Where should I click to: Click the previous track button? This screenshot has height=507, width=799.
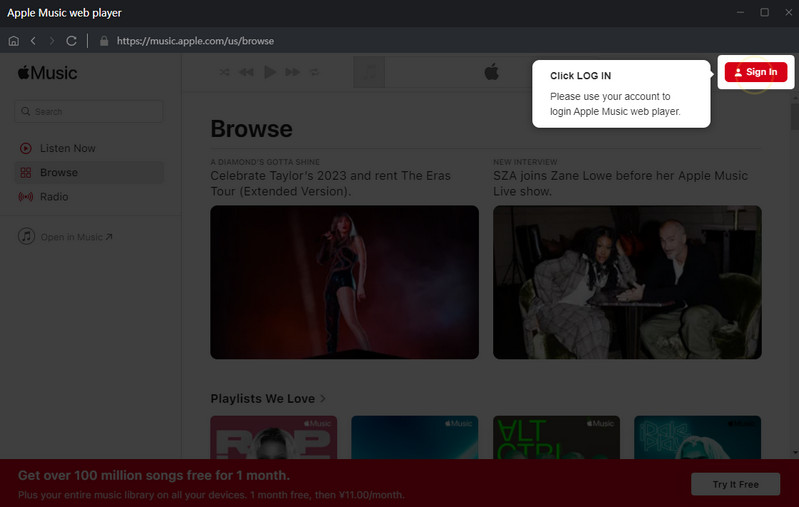coord(247,72)
